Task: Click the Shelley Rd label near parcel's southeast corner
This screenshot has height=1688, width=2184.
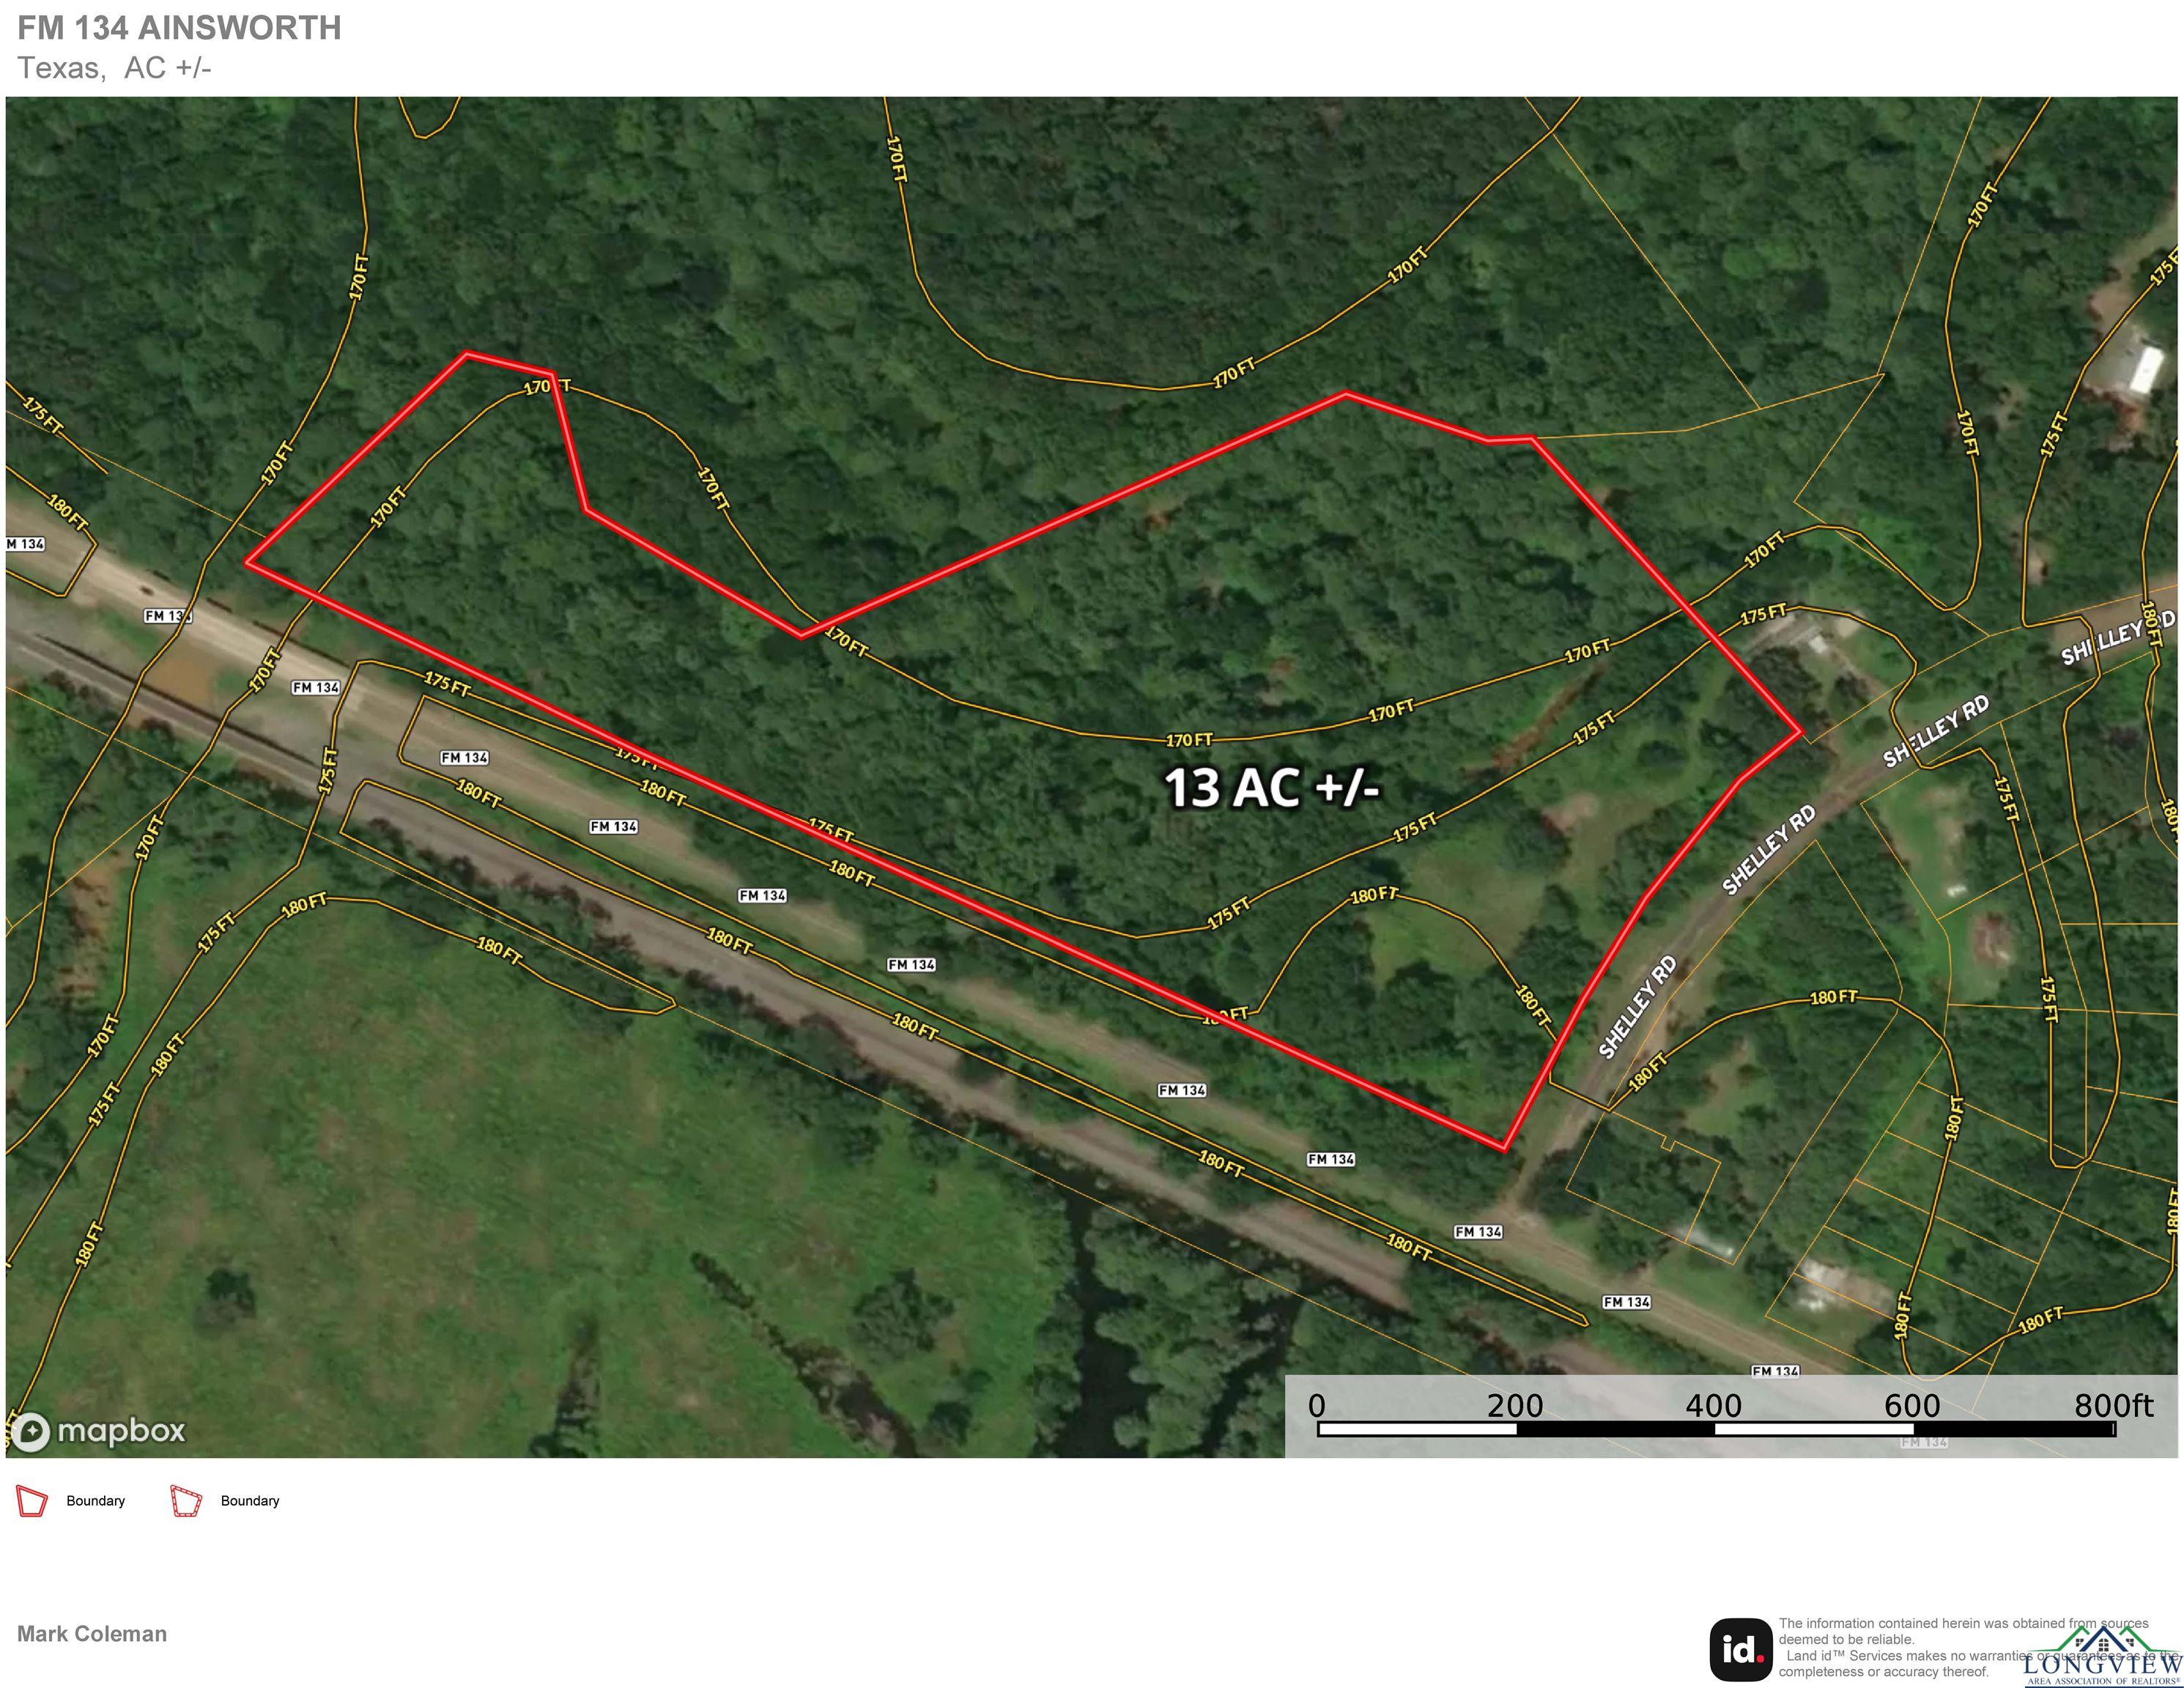Action: point(1636,1007)
